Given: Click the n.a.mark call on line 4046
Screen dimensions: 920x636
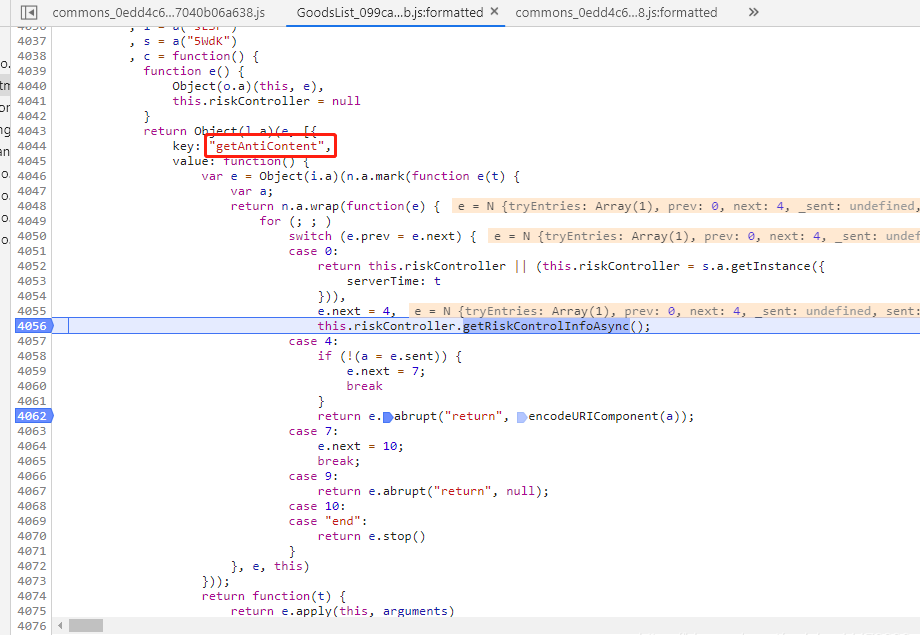Looking at the screenshot, I should [375, 176].
